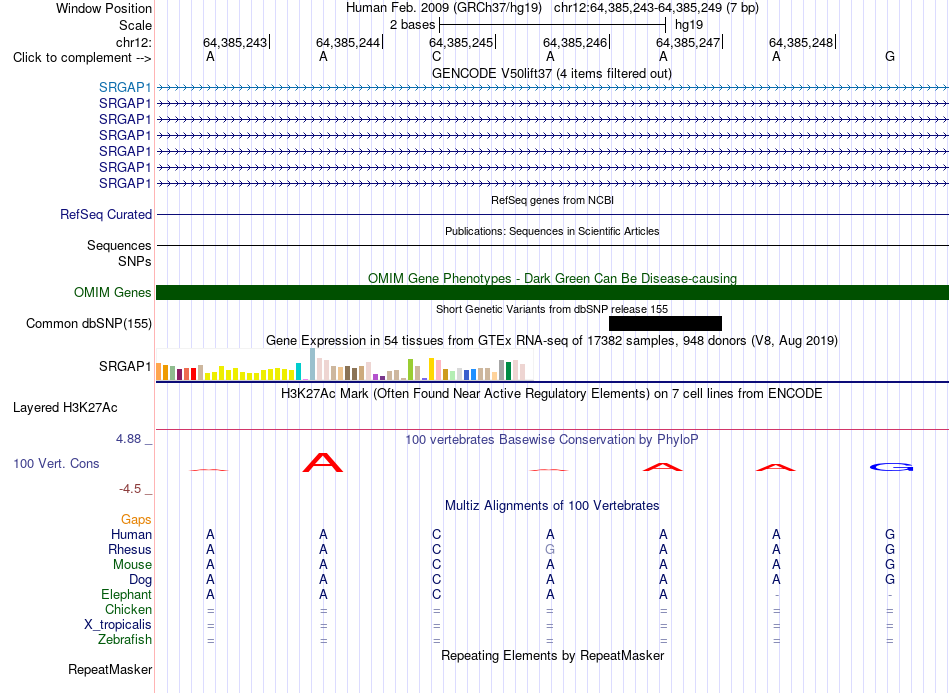Open the Common dbSNP(155) track label
The height and width of the screenshot is (693, 950).
click(x=89, y=323)
